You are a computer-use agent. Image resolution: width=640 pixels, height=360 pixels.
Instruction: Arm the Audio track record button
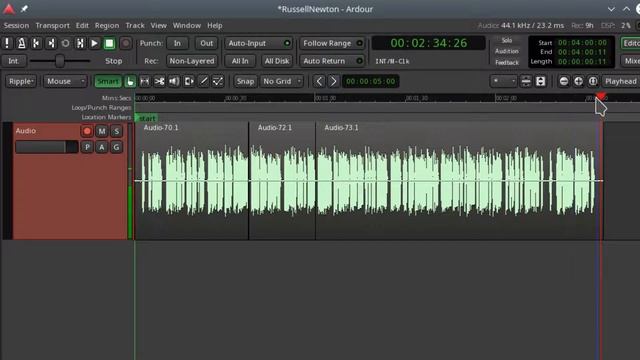87,131
